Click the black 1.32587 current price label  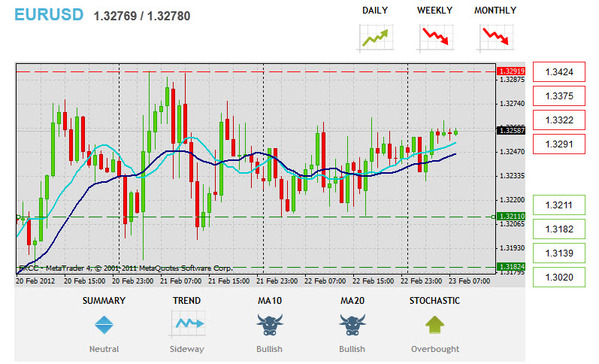pos(511,131)
